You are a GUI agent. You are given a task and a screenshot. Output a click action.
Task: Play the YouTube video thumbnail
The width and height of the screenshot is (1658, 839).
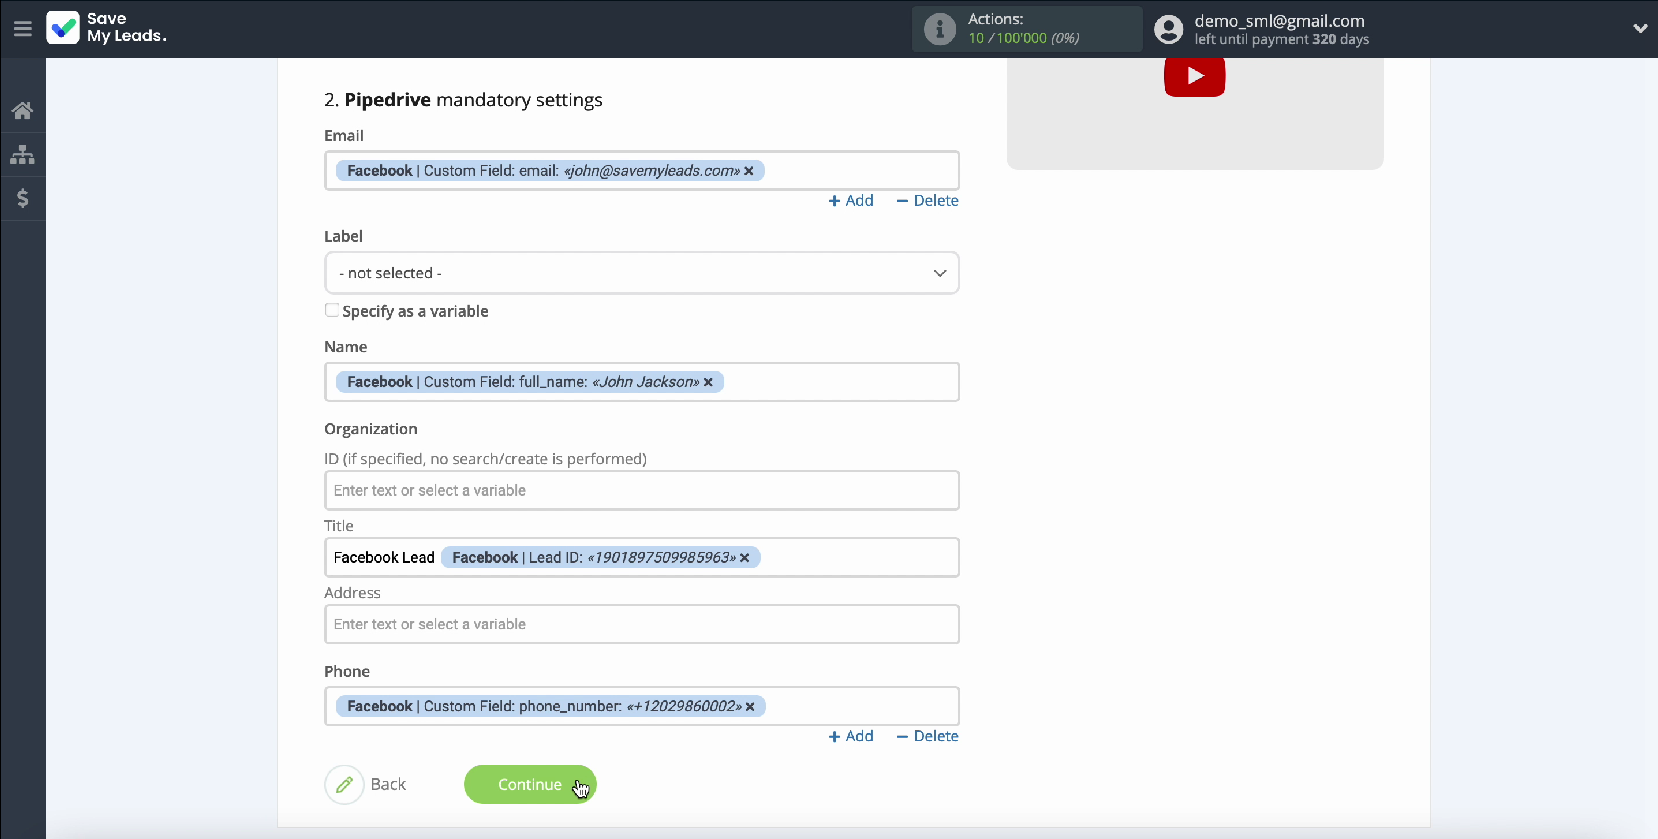coord(1195,76)
